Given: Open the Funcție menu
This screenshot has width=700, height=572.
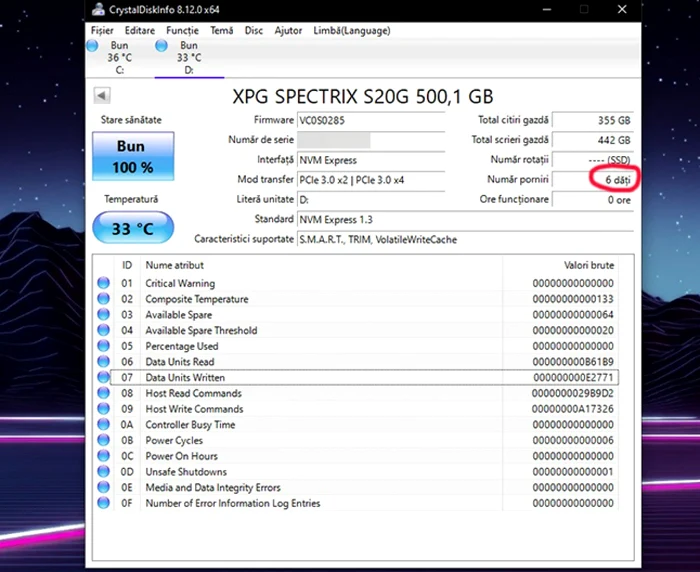Looking at the screenshot, I should tap(182, 30).
